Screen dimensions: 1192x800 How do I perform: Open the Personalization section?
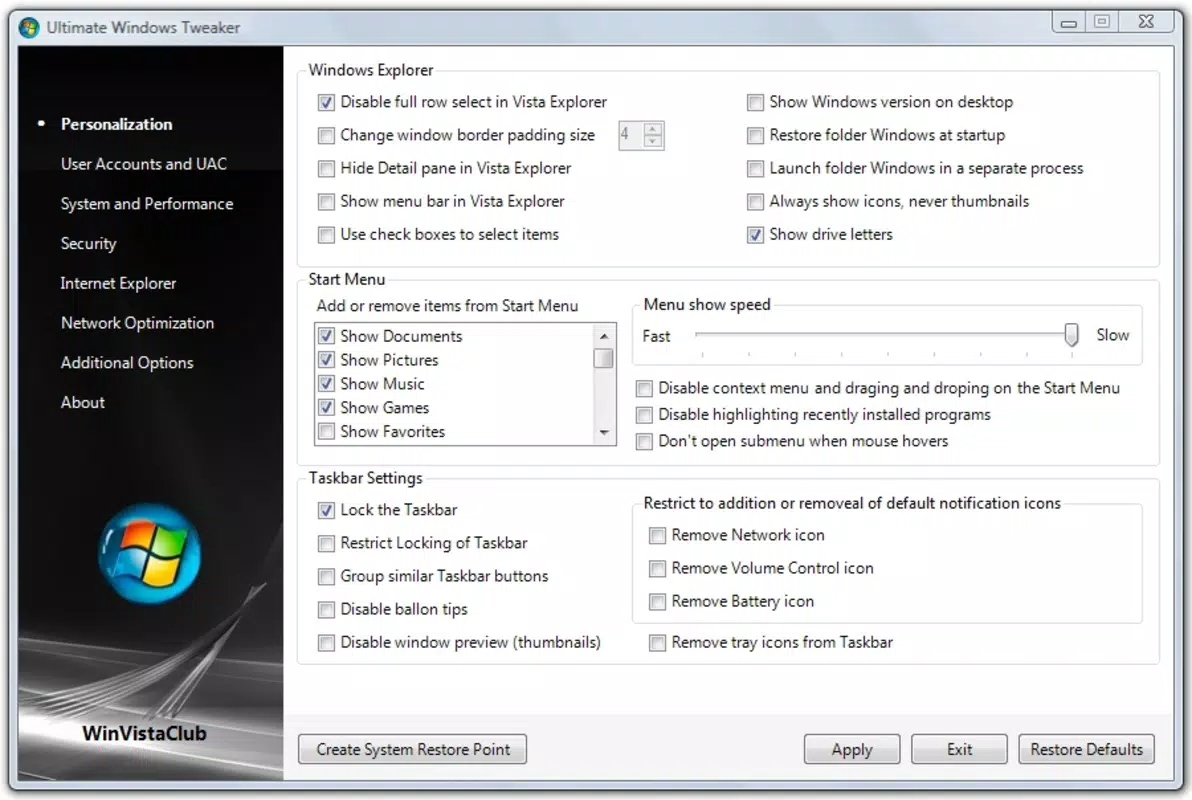point(116,124)
